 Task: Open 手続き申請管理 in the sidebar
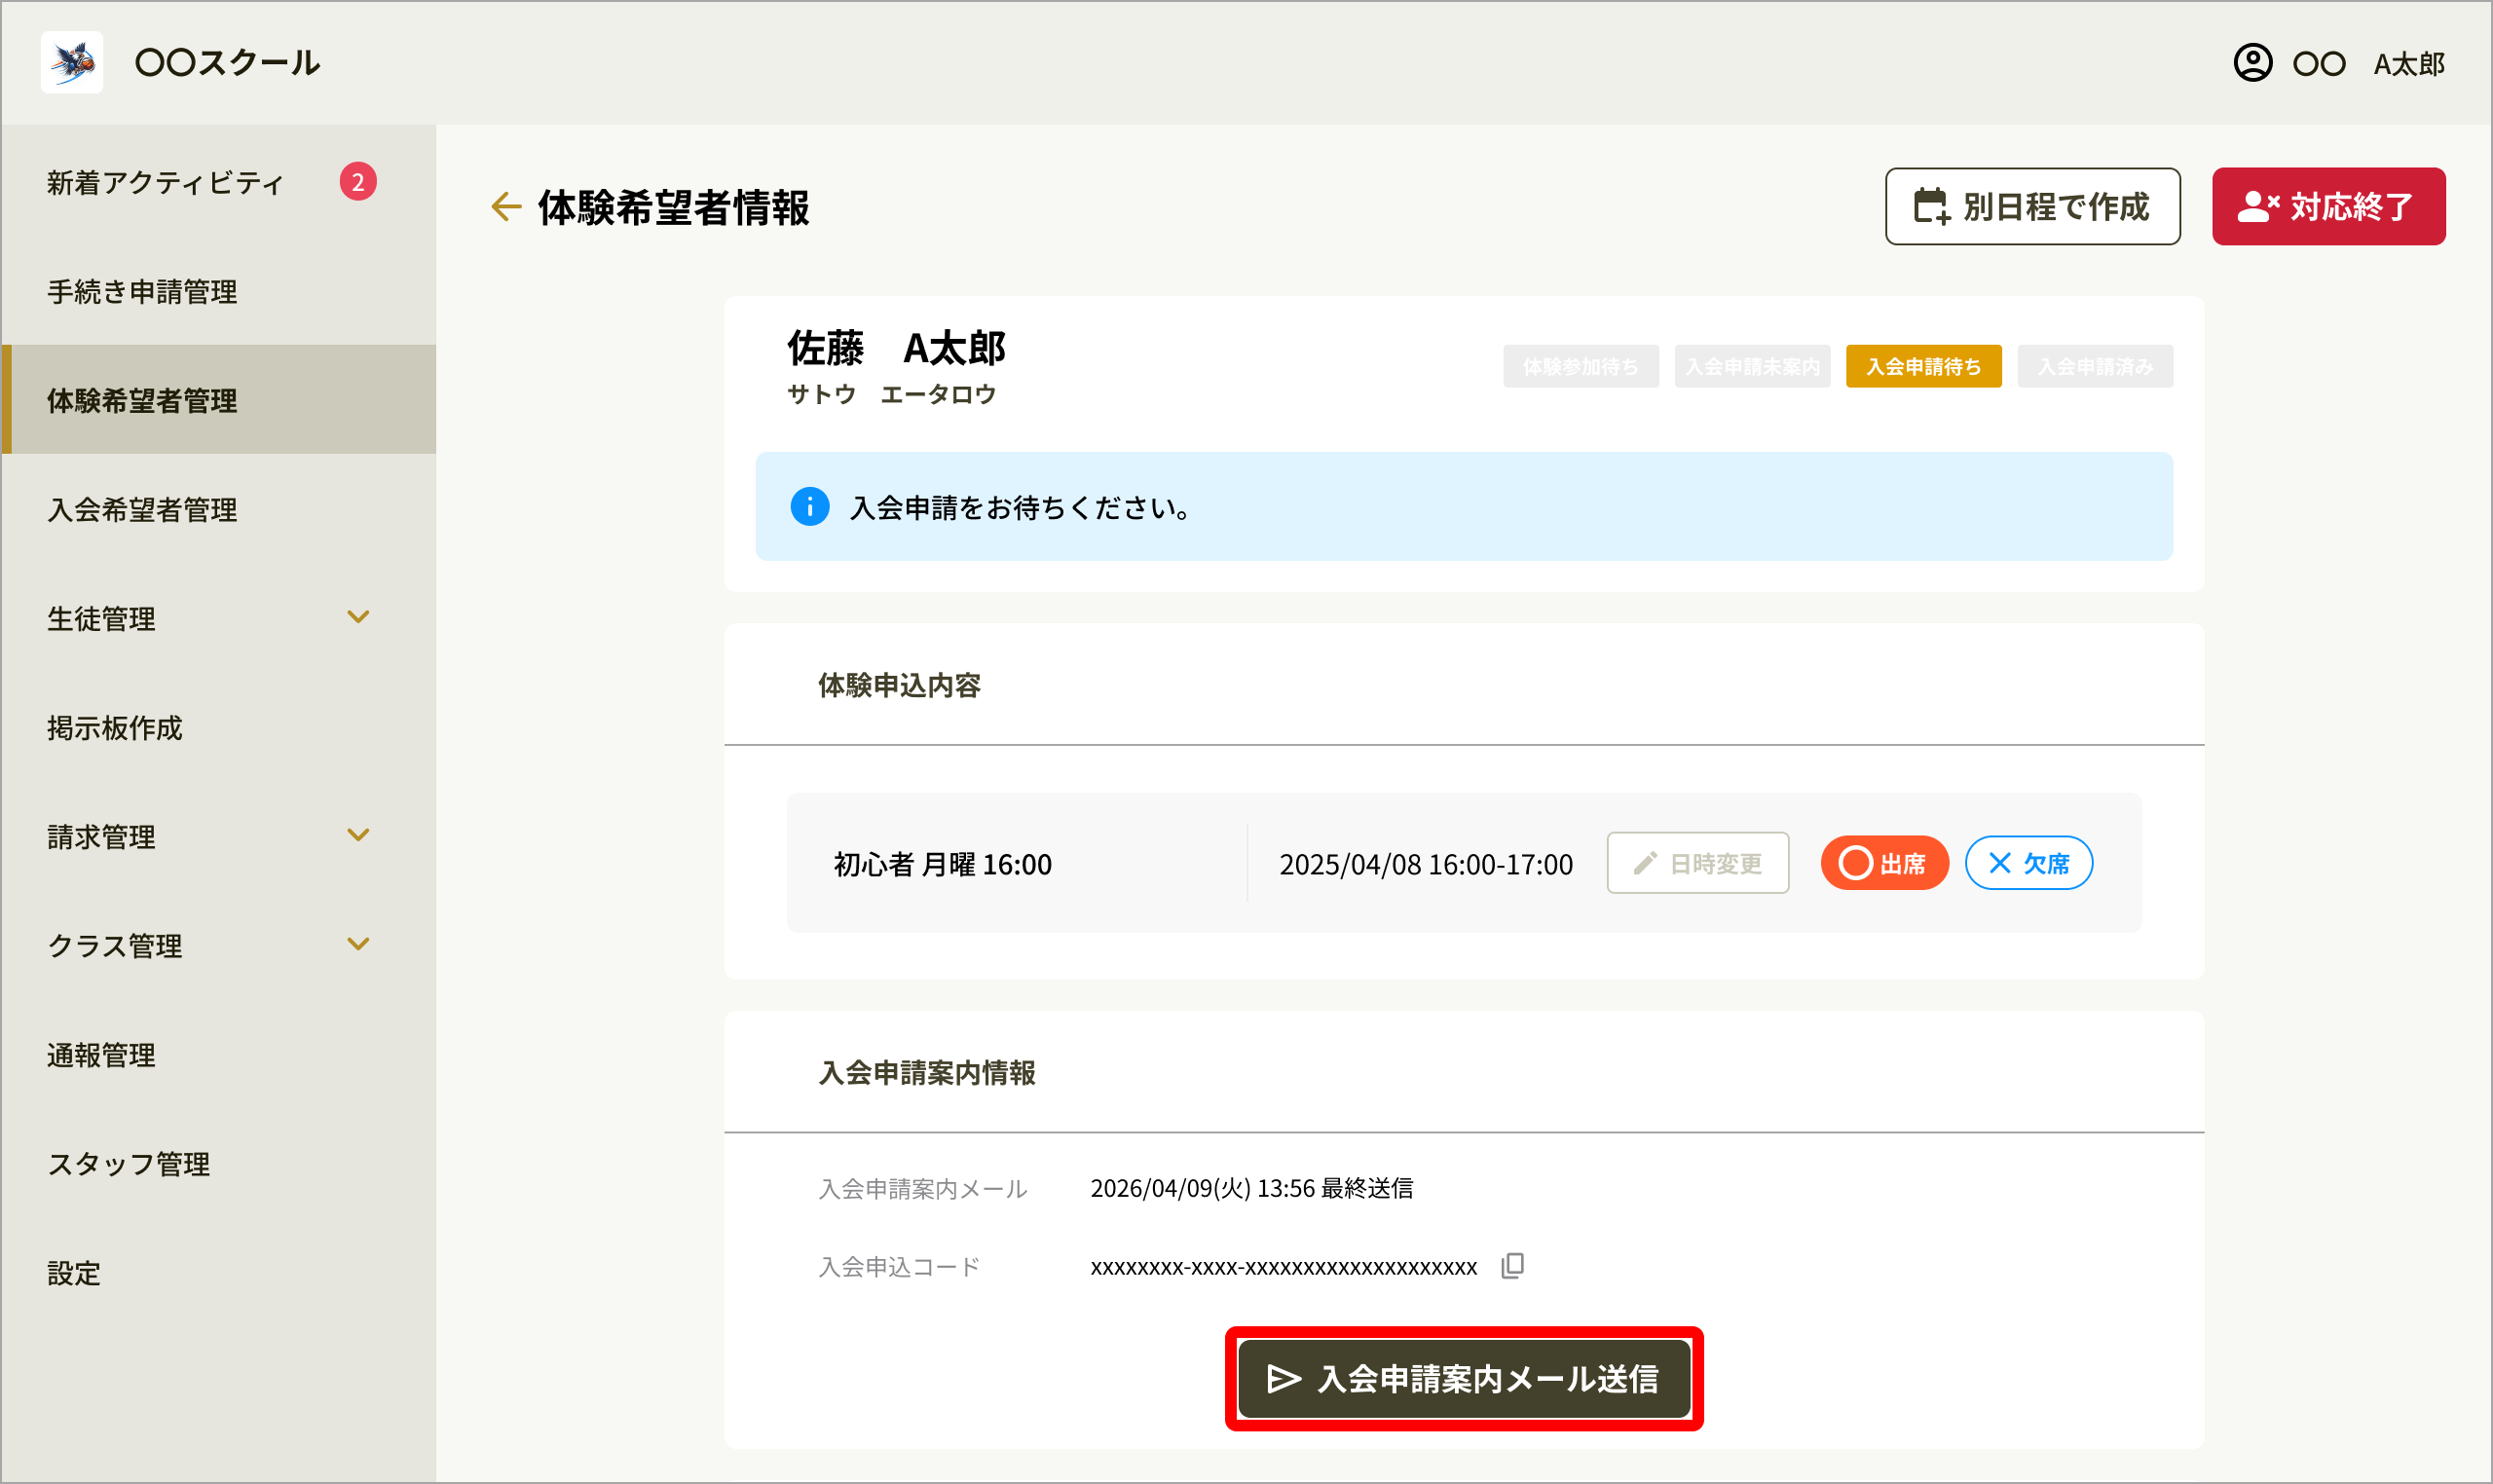[x=219, y=291]
